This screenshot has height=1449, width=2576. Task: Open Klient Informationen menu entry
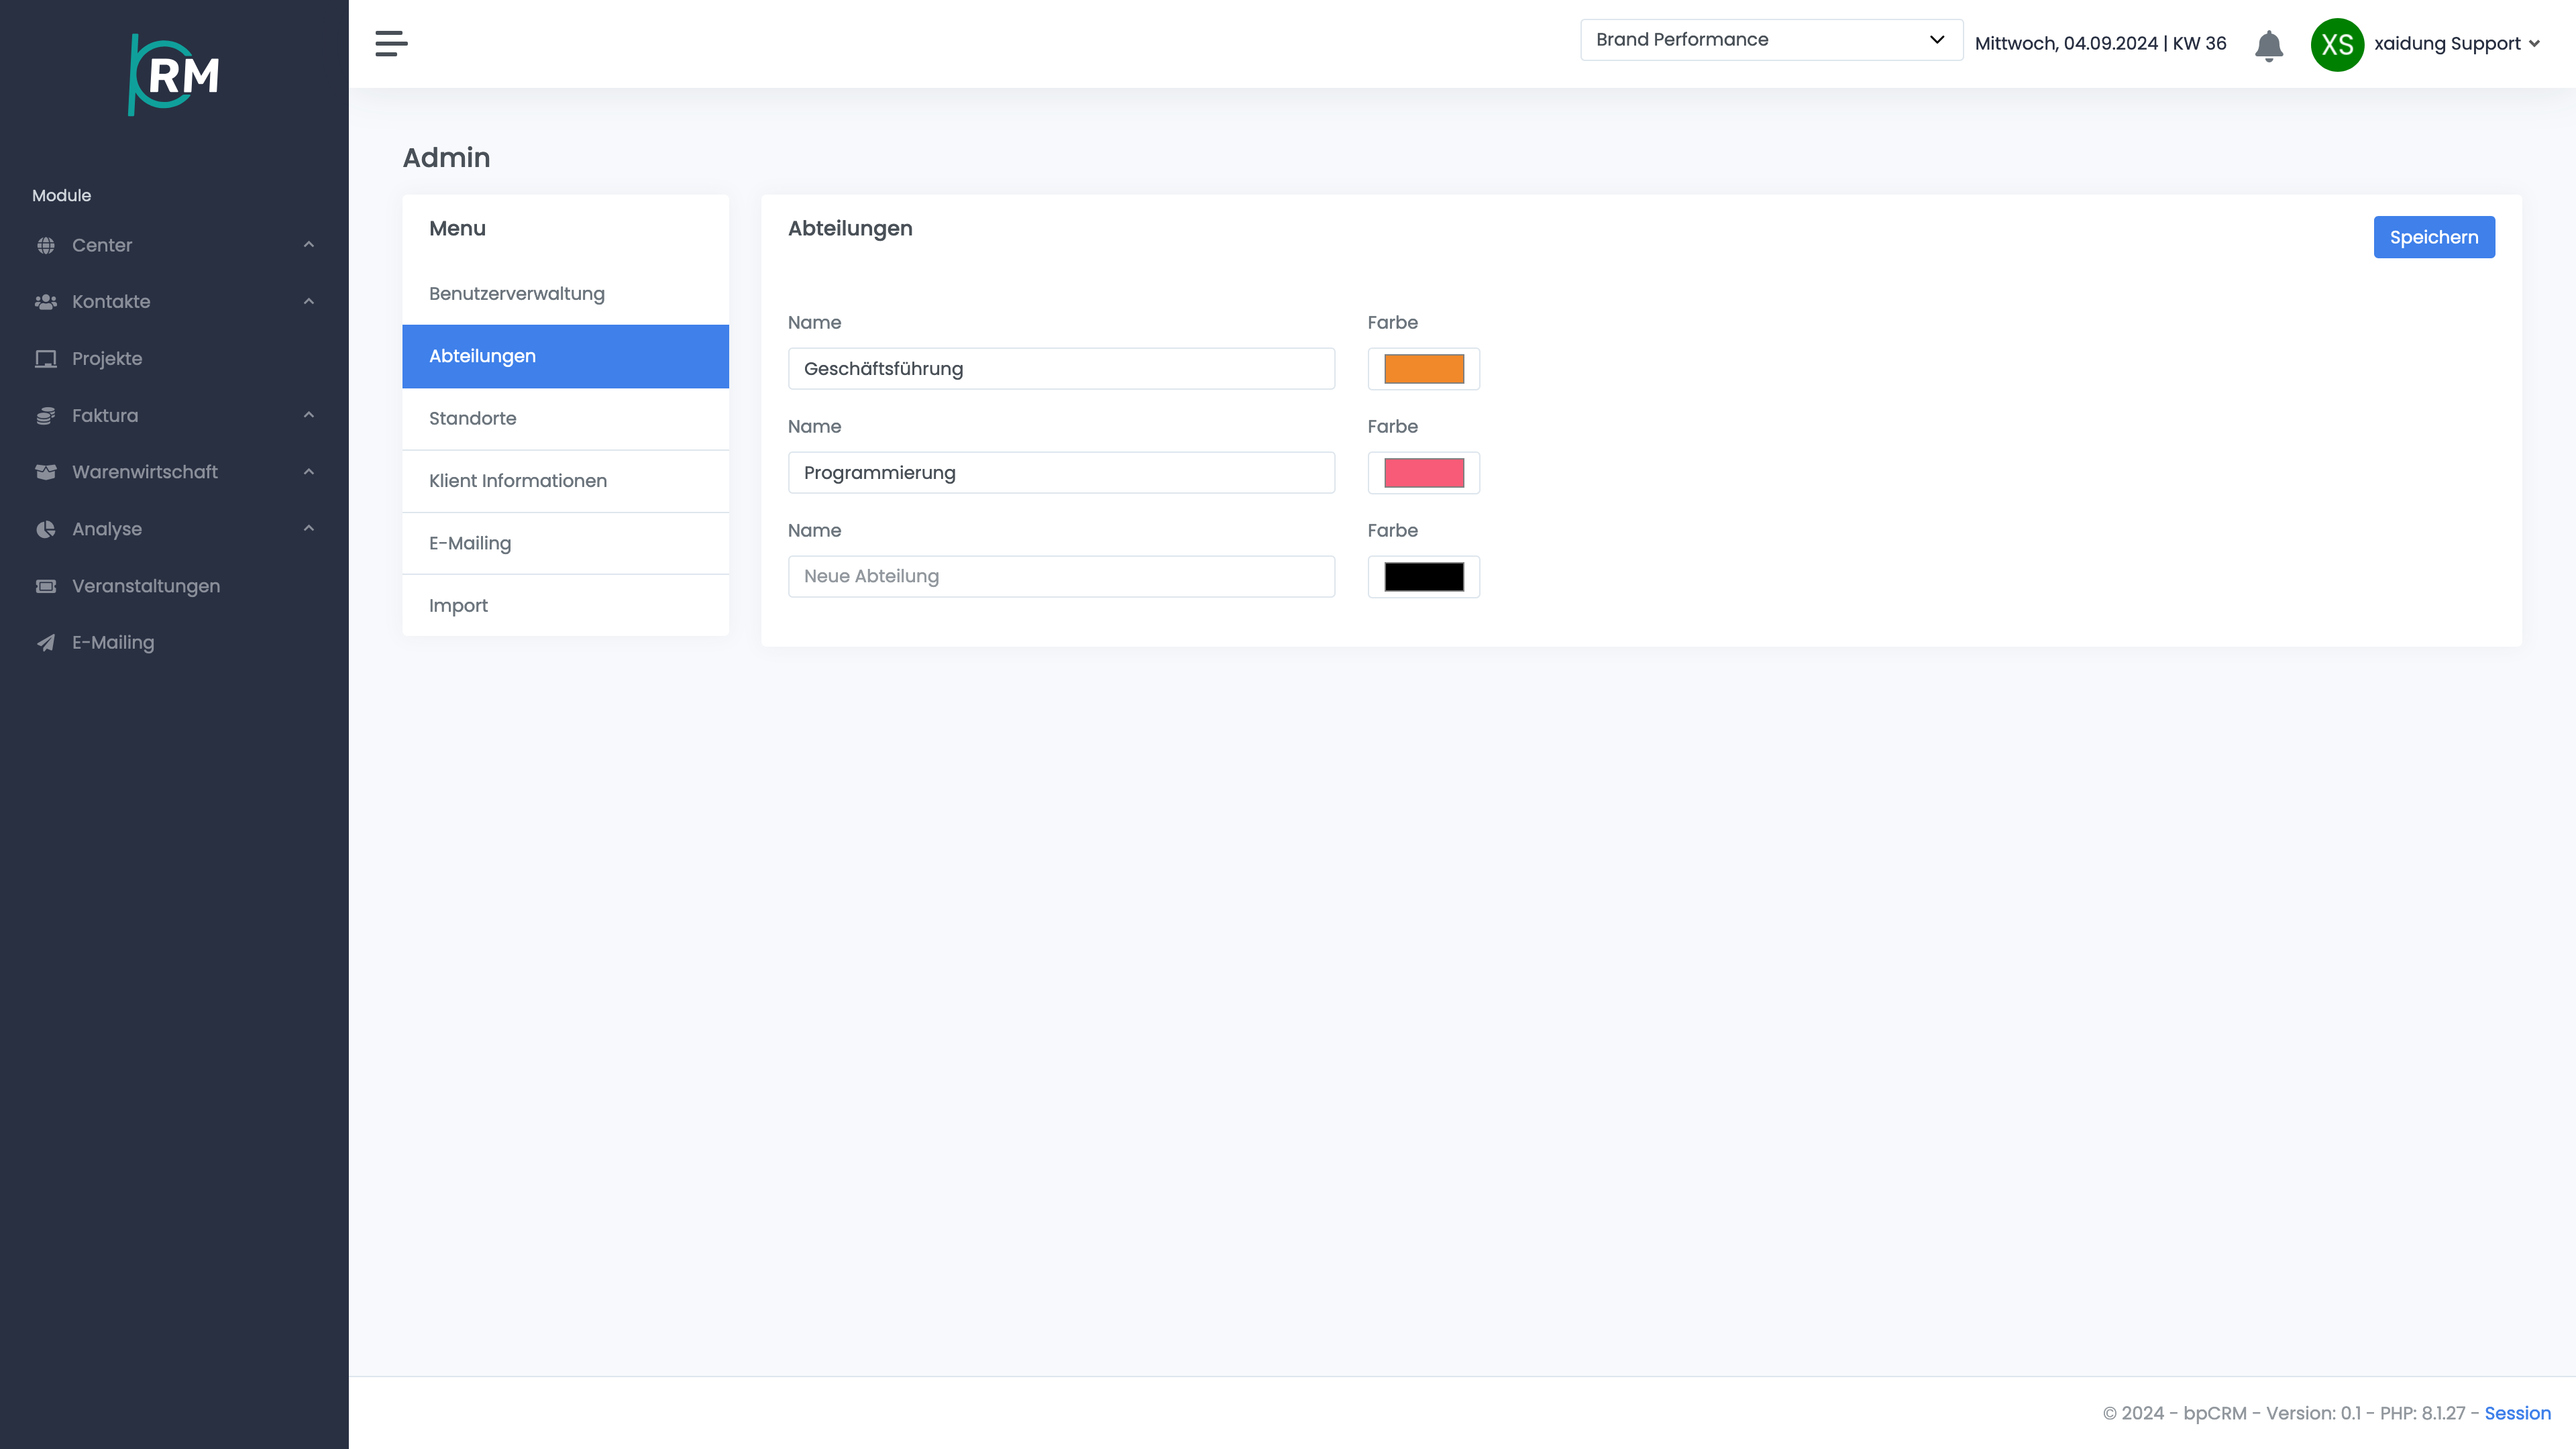[x=565, y=481]
